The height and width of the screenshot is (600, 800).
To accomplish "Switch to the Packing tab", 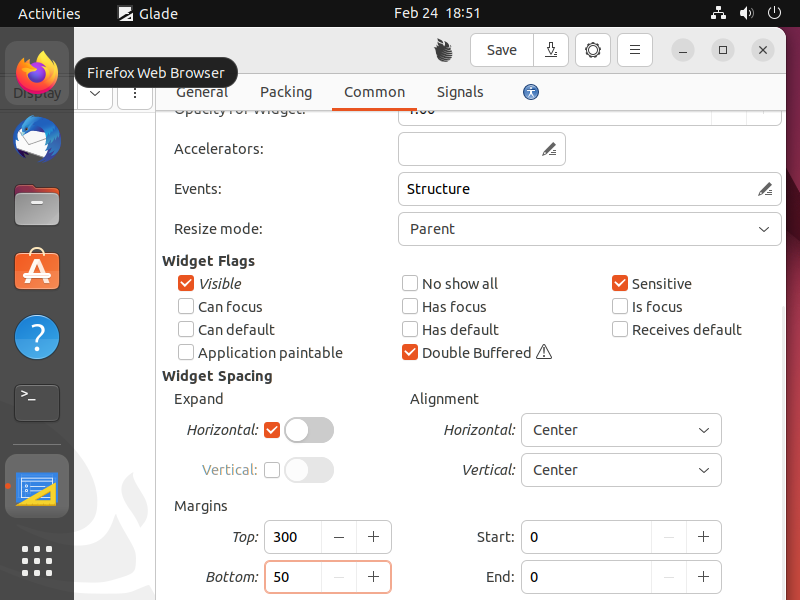I will (x=286, y=92).
